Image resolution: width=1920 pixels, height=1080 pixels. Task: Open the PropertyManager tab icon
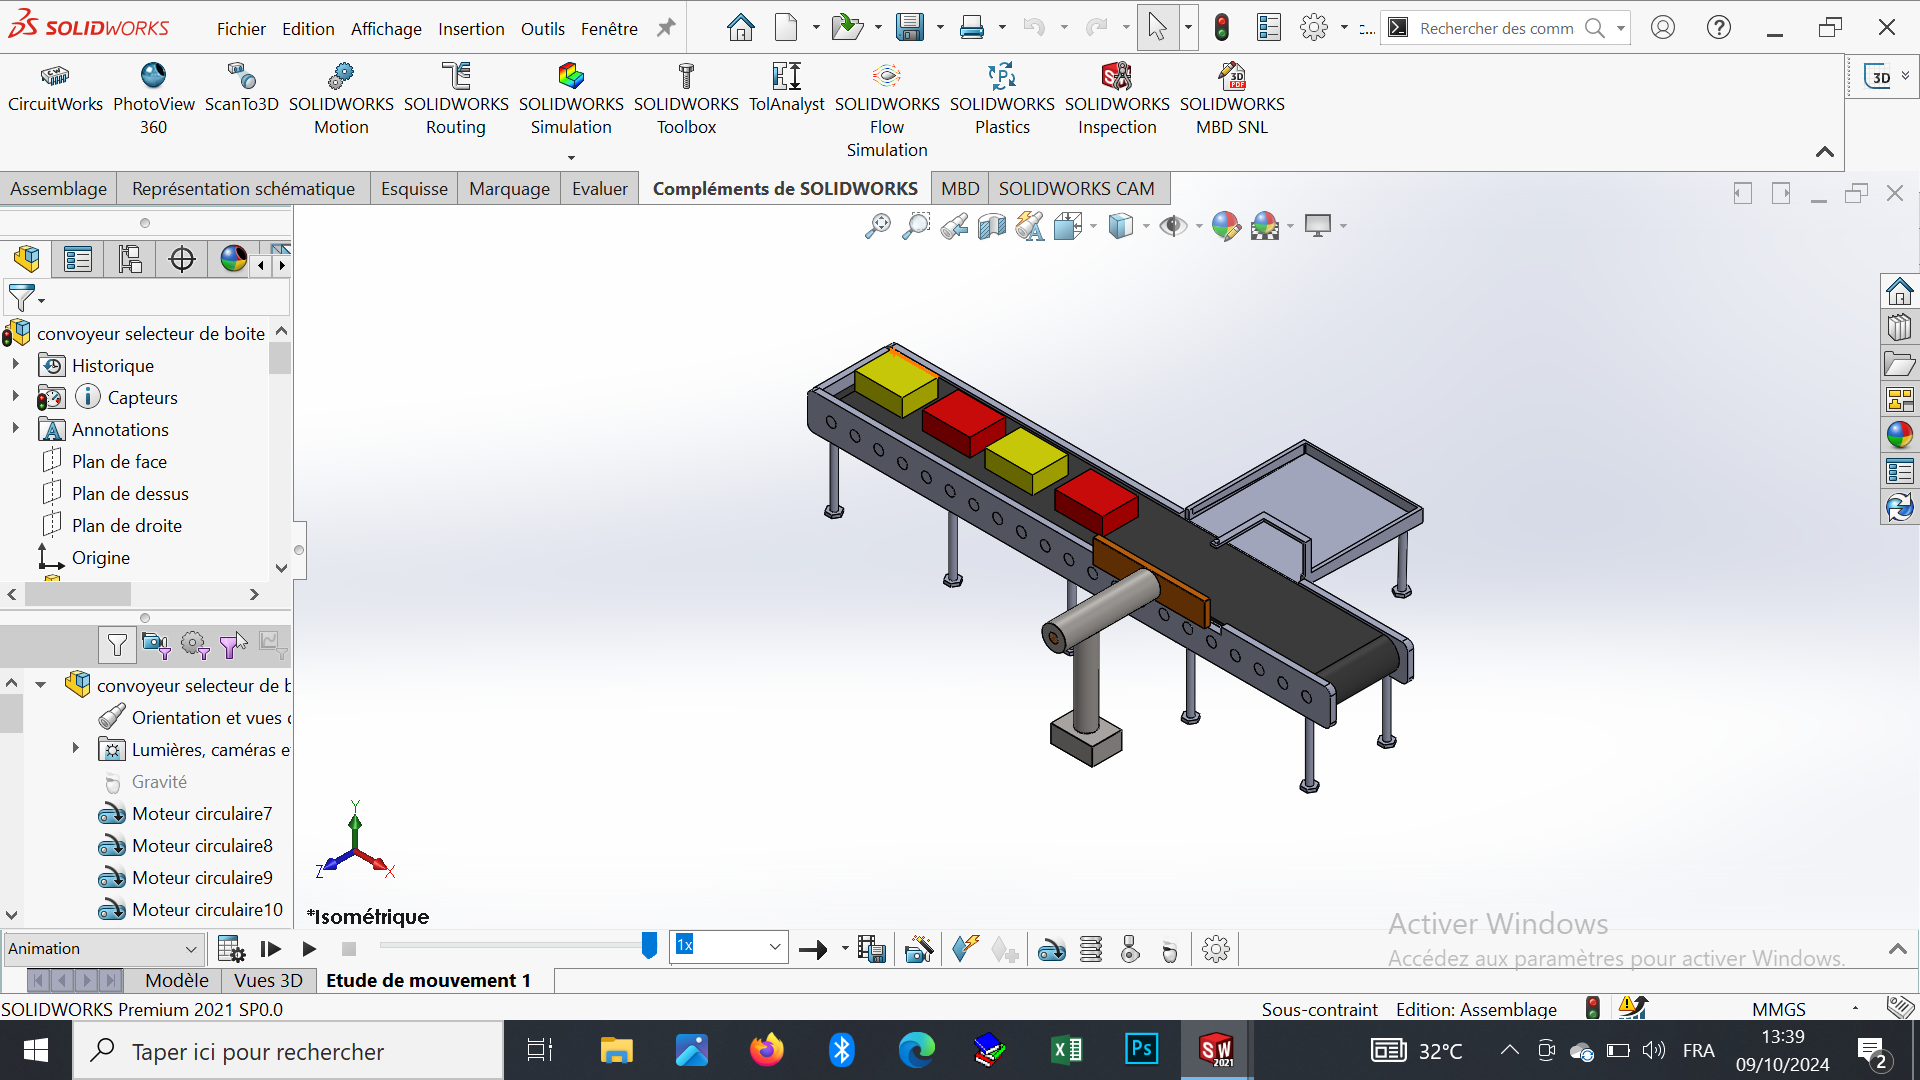tap(78, 259)
